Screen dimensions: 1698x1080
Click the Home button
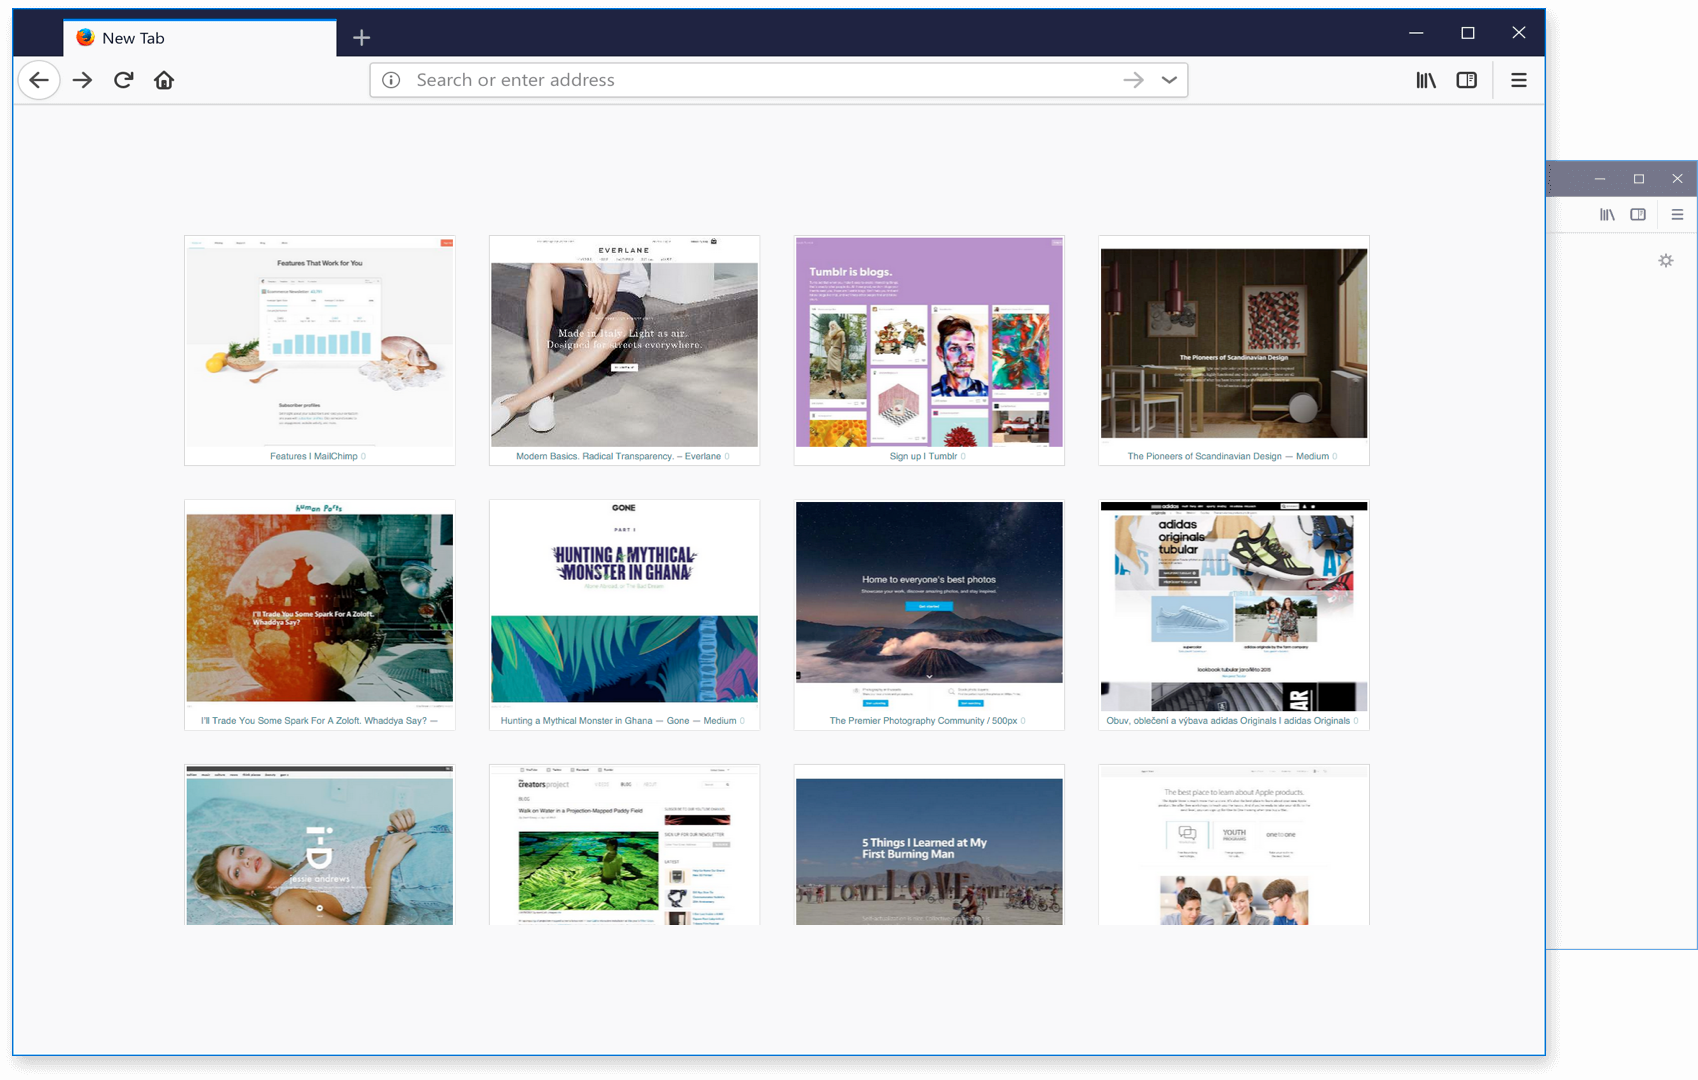pyautogui.click(x=163, y=80)
